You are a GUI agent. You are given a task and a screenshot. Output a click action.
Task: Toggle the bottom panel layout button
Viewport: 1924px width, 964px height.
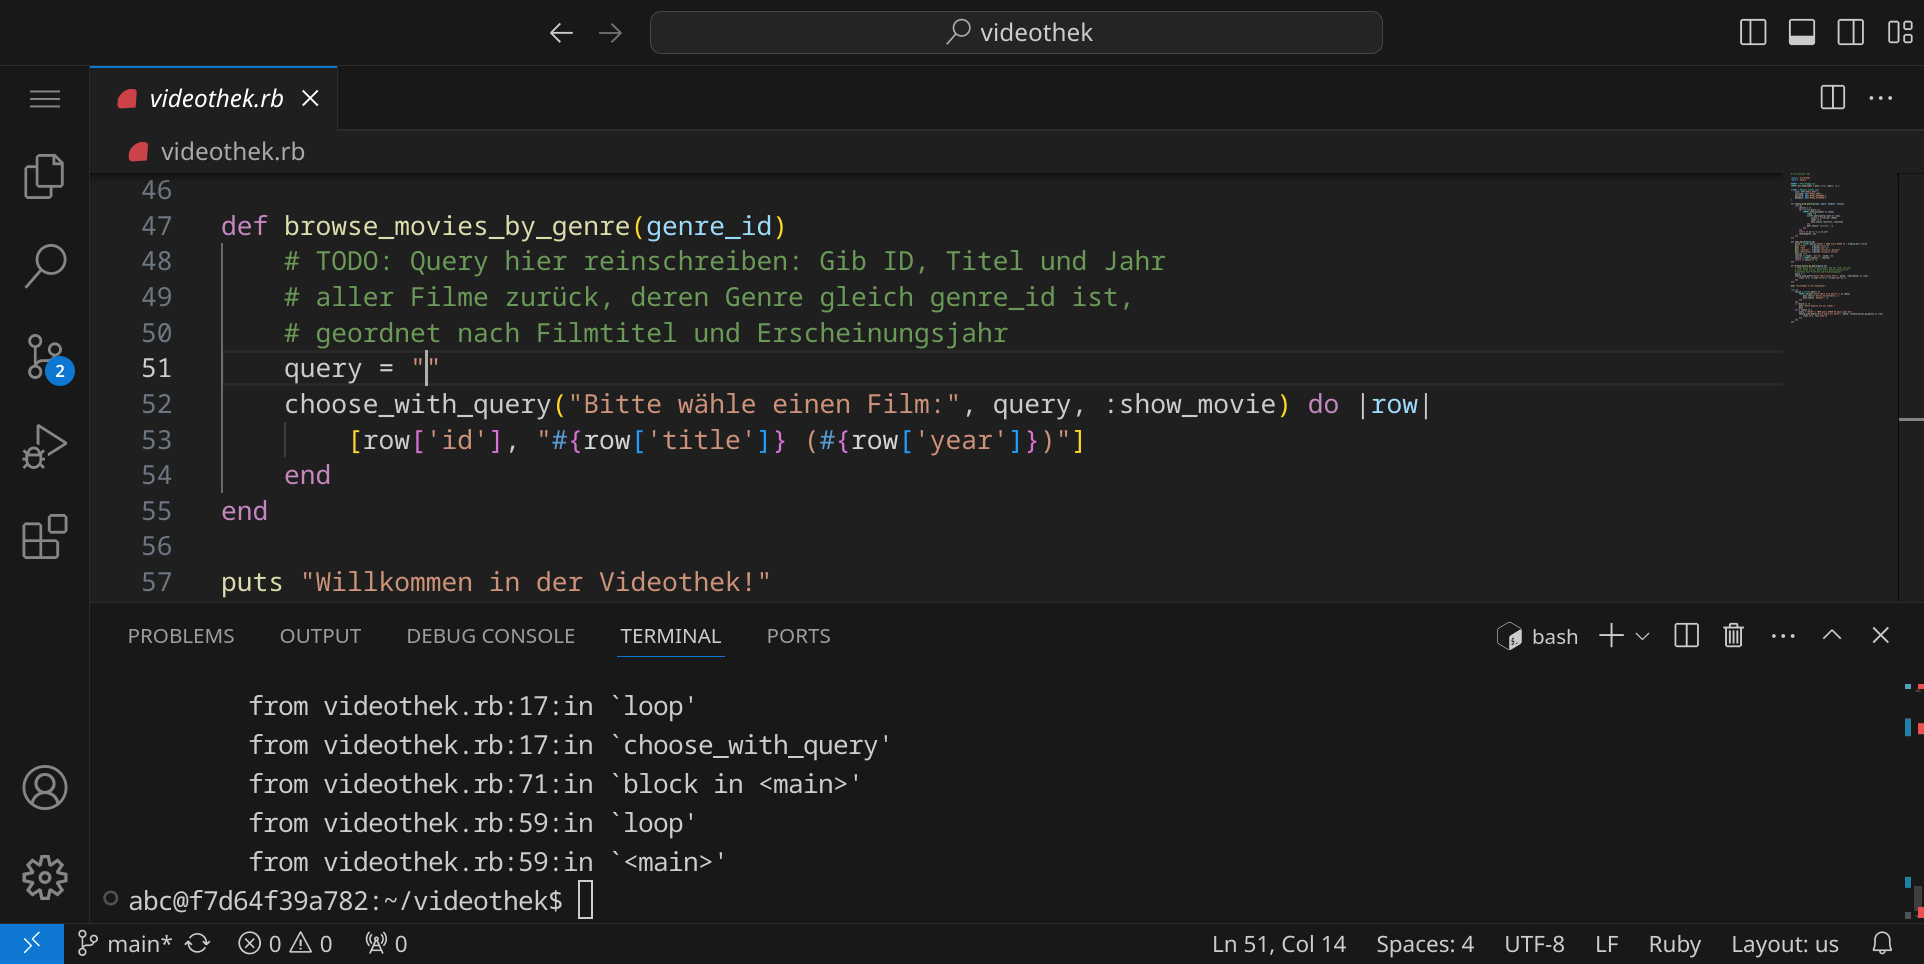pyautogui.click(x=1802, y=33)
